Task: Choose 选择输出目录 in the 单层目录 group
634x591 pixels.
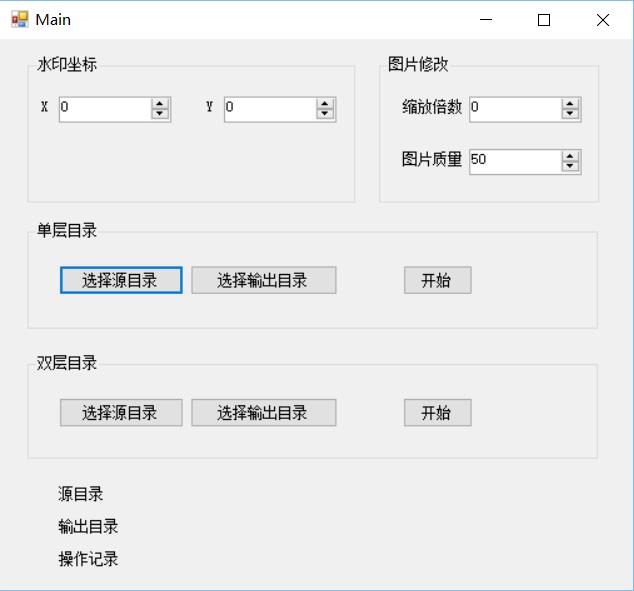Action: 264,280
